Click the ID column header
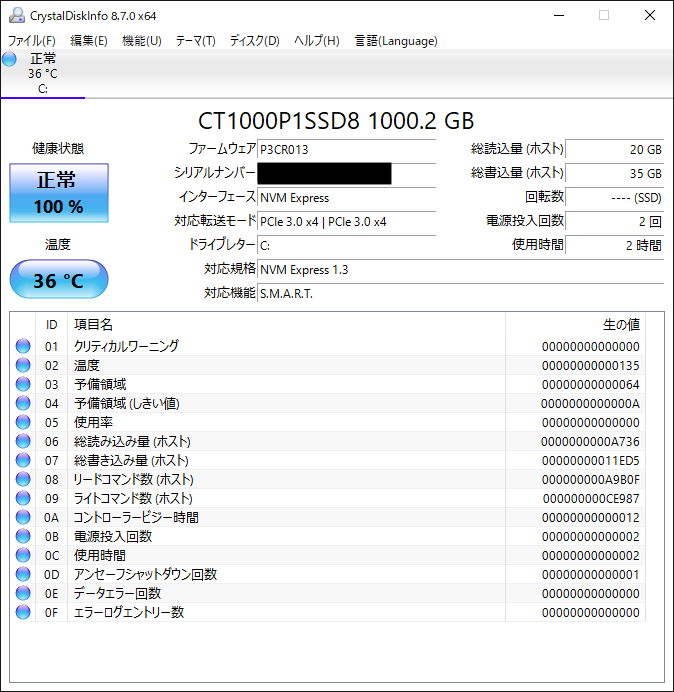 pos(52,325)
